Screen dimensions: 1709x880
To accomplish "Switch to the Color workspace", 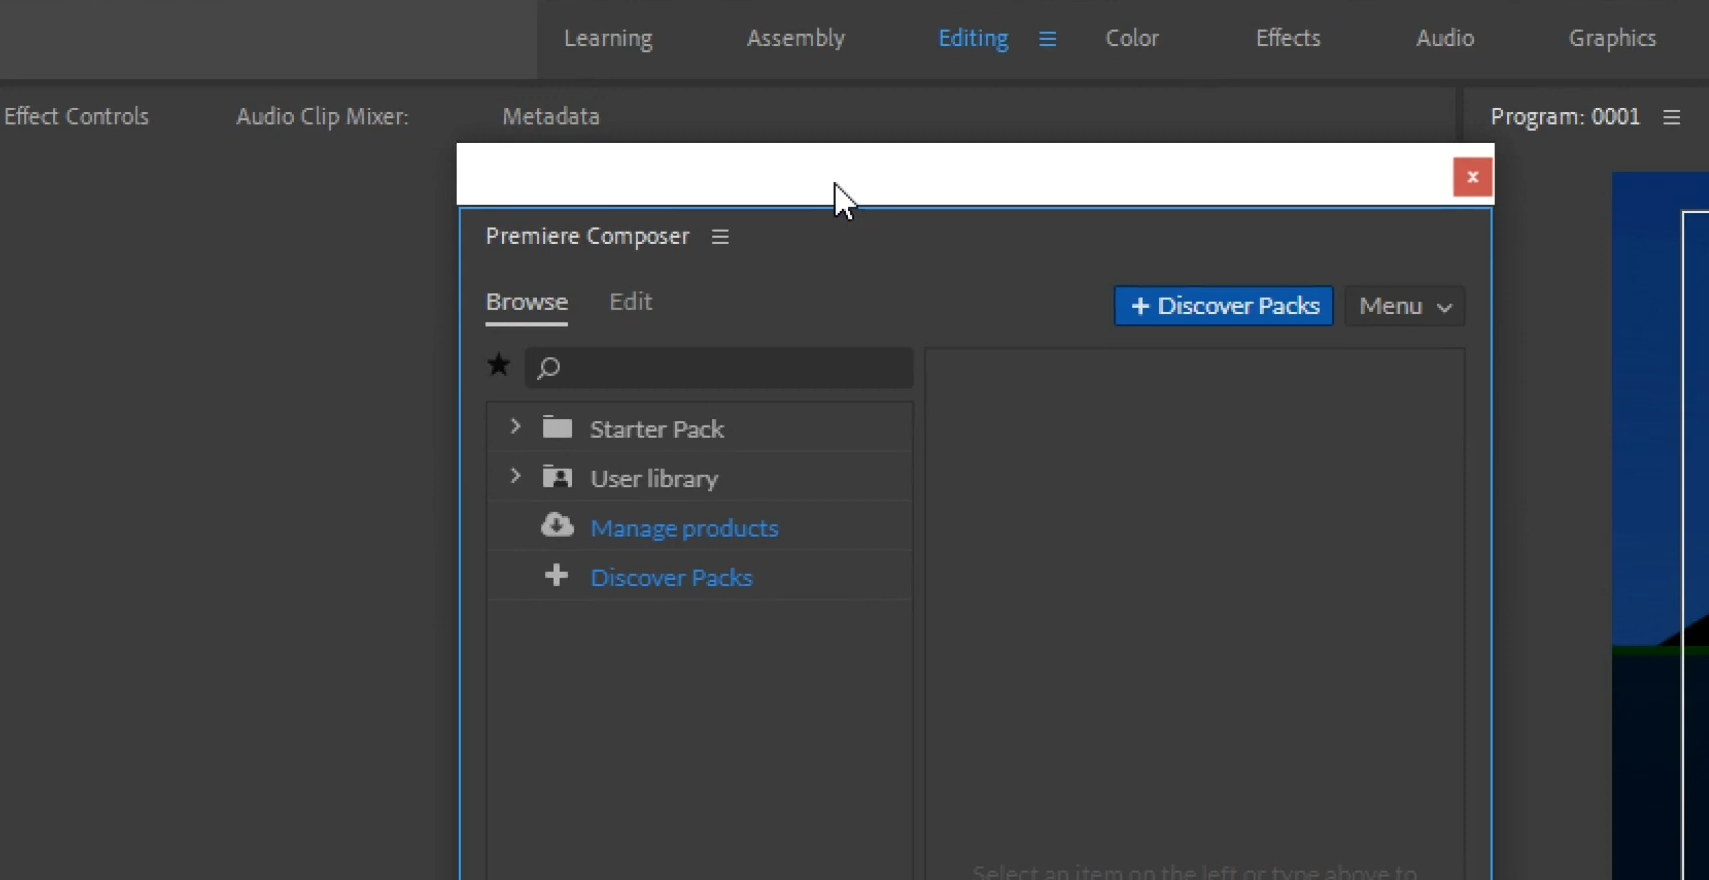I will coord(1132,38).
